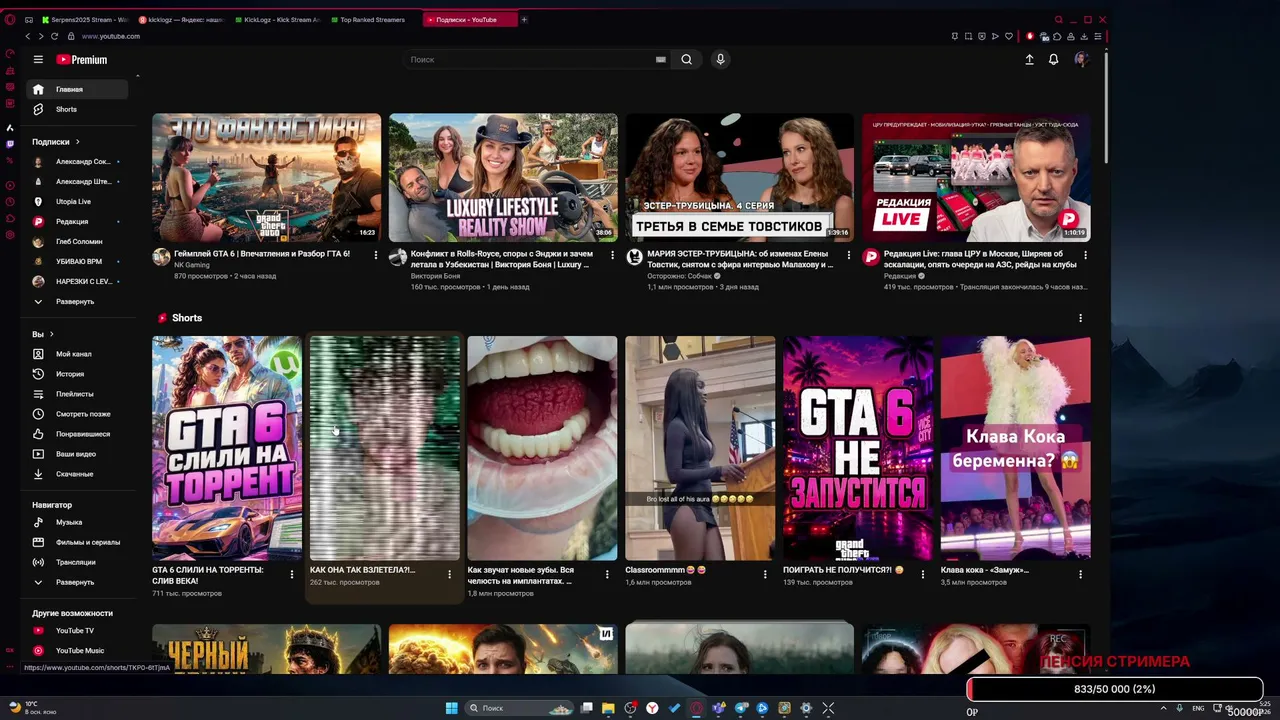Open Понравившиеся in the sidebar
Screen dimensions: 1280x720
click(77, 434)
